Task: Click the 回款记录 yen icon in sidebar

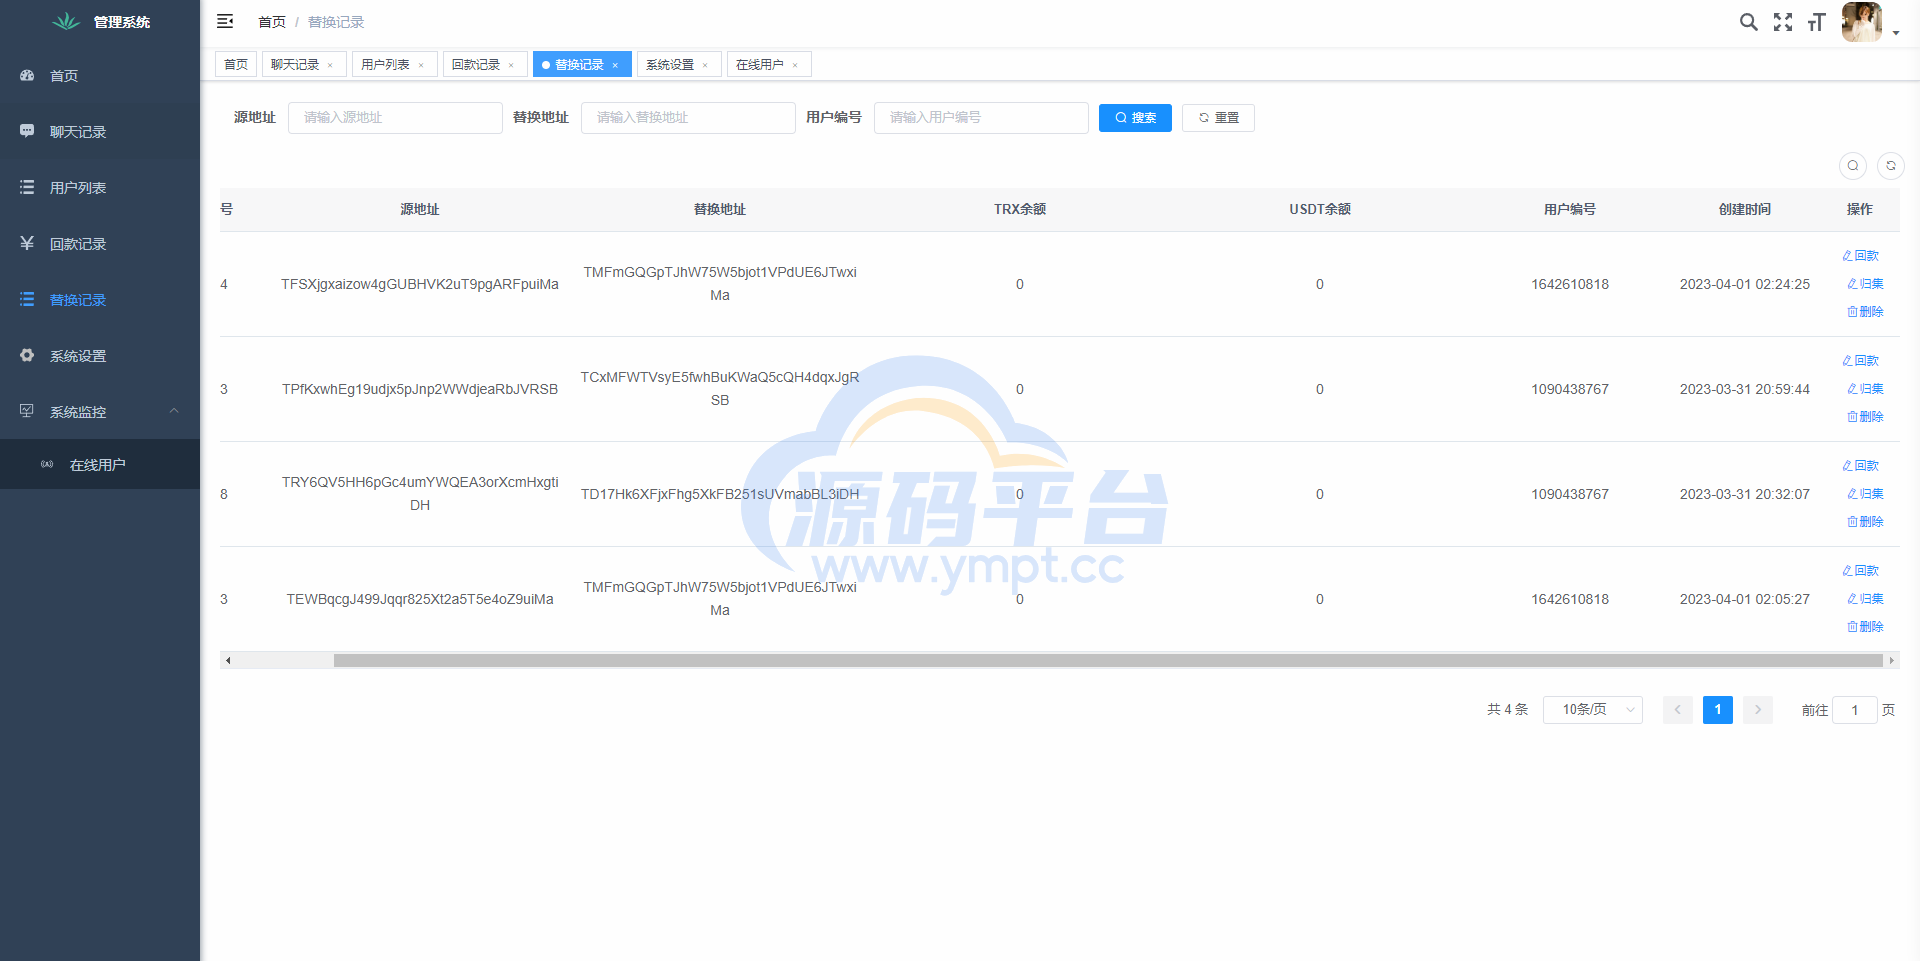Action: click(x=27, y=244)
